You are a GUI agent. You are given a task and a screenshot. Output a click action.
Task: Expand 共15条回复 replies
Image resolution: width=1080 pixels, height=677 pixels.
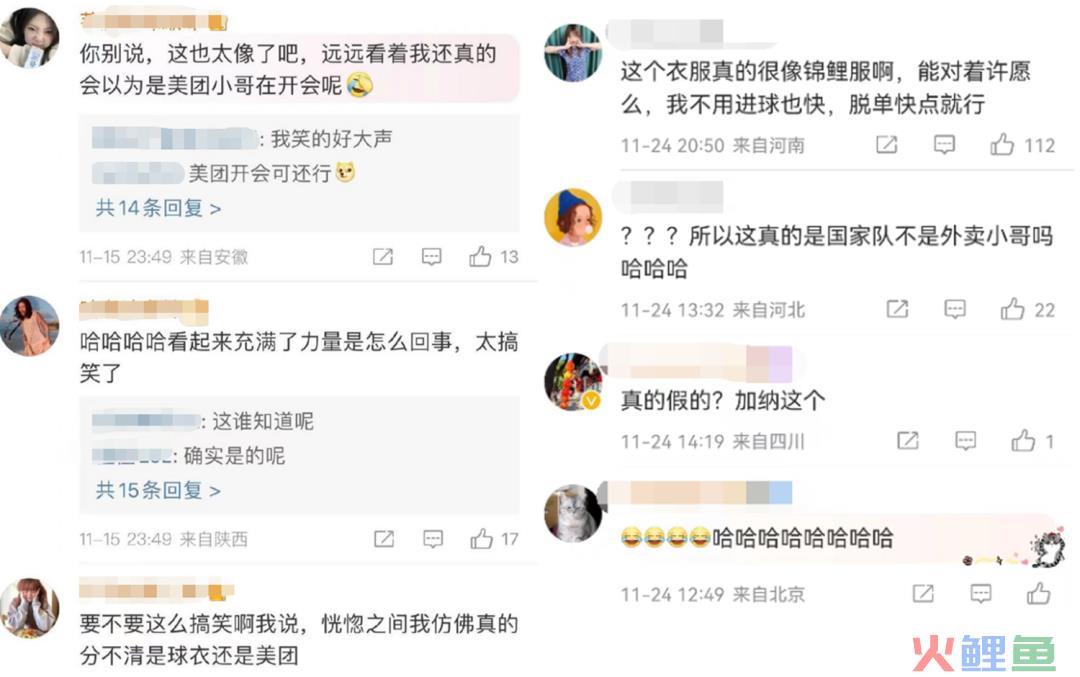pos(158,490)
